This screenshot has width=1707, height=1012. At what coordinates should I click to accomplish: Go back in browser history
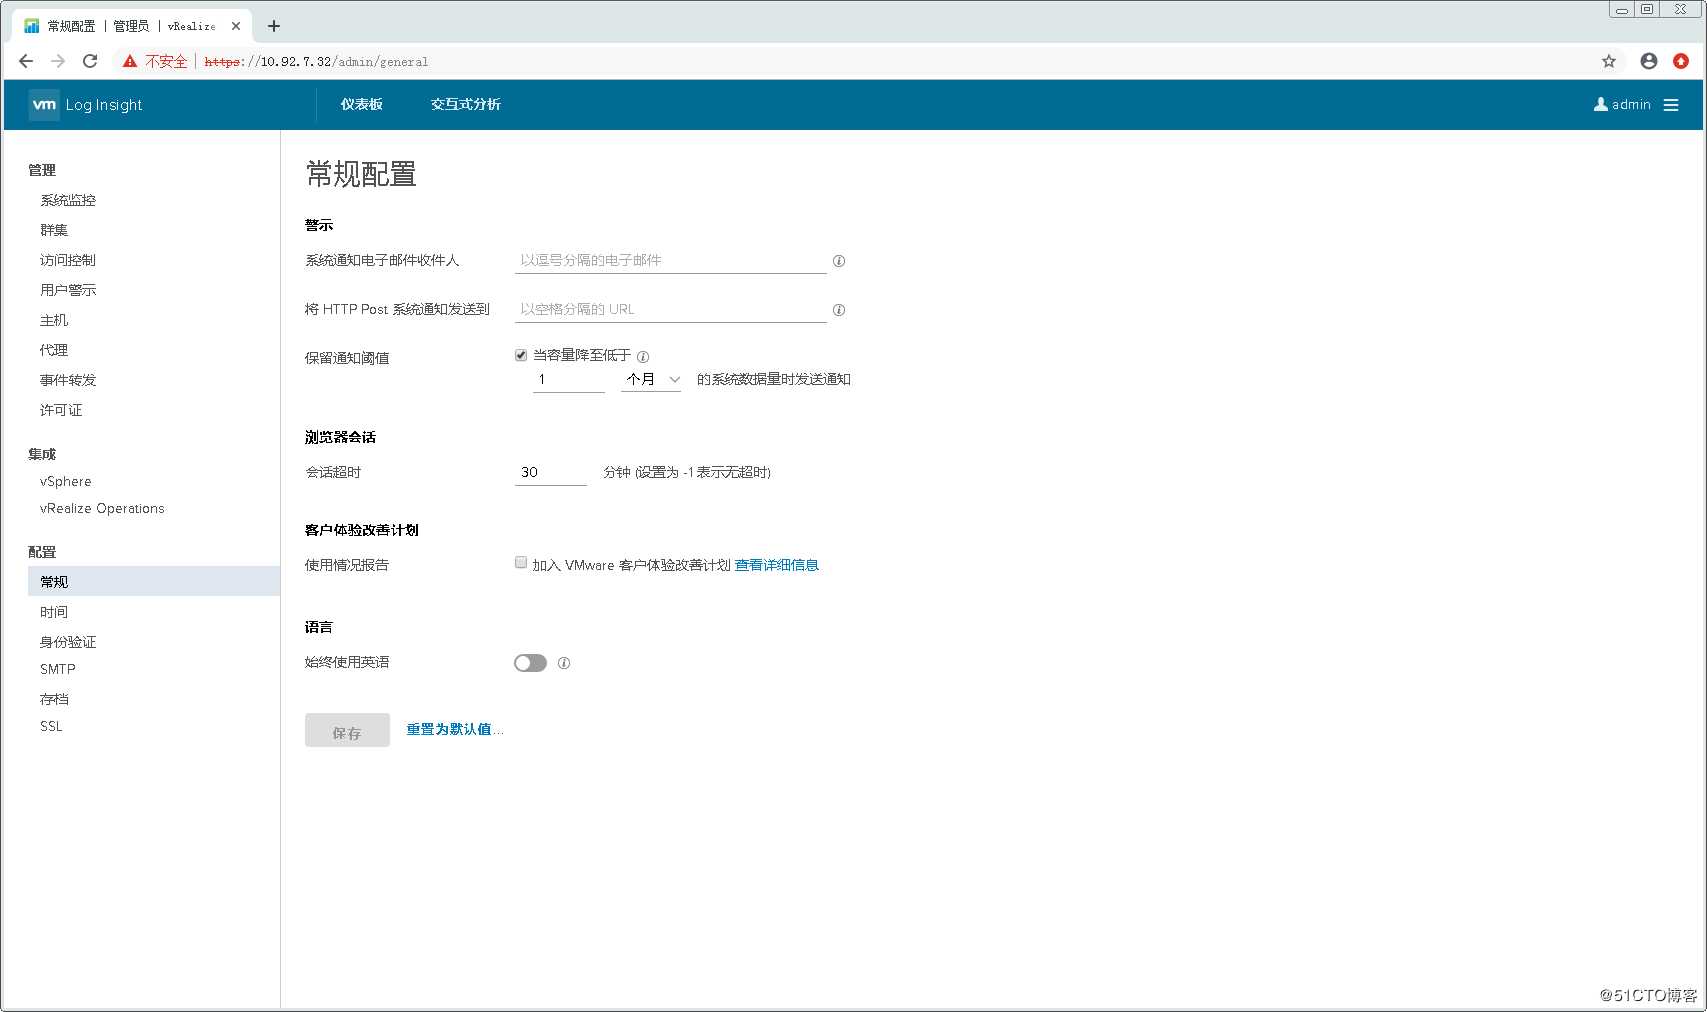(x=26, y=61)
